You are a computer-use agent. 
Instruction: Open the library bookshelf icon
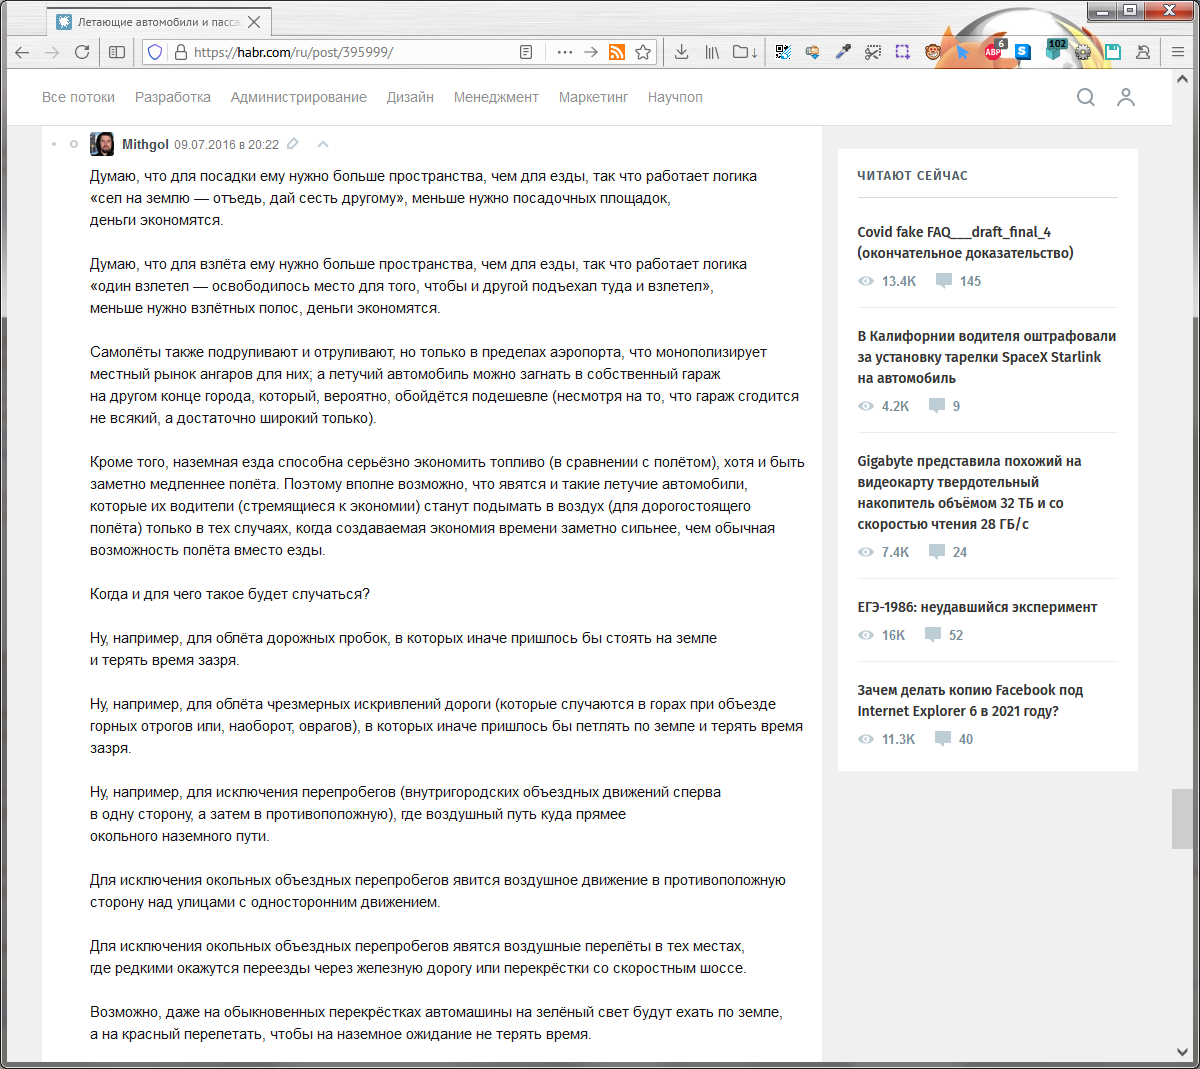[x=712, y=52]
